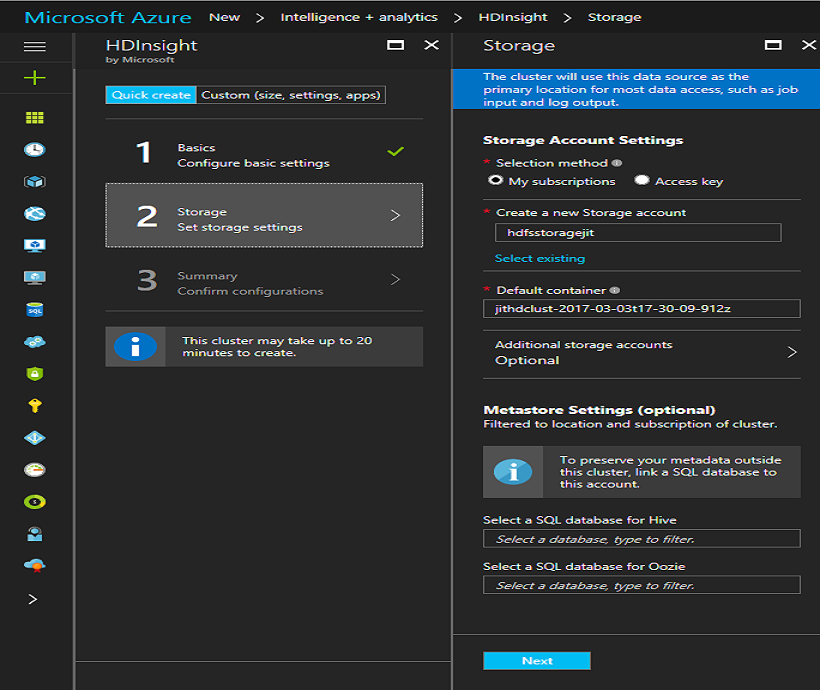Click the HDInsight breadcrumb item
This screenshot has width=820, height=690.
tap(511, 17)
